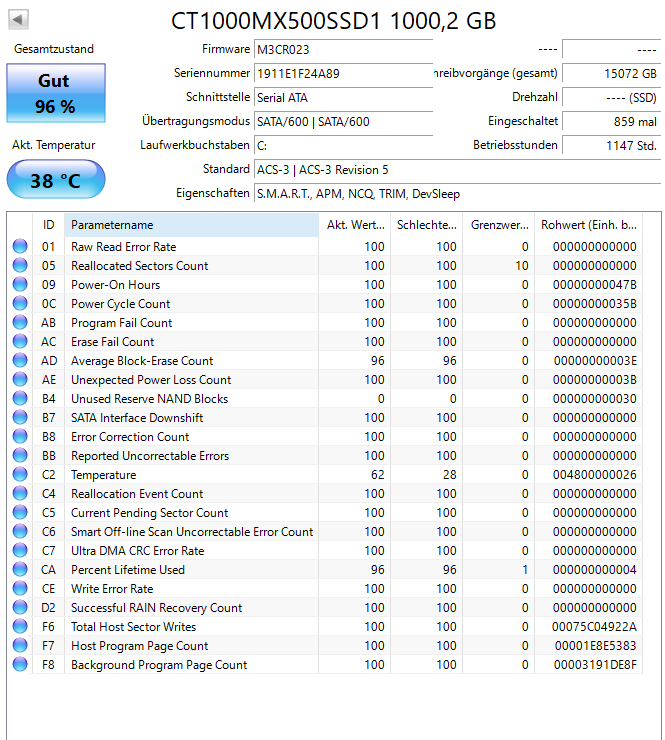Click the 38 °C temperature button
This screenshot has width=665, height=740.
coord(56,180)
